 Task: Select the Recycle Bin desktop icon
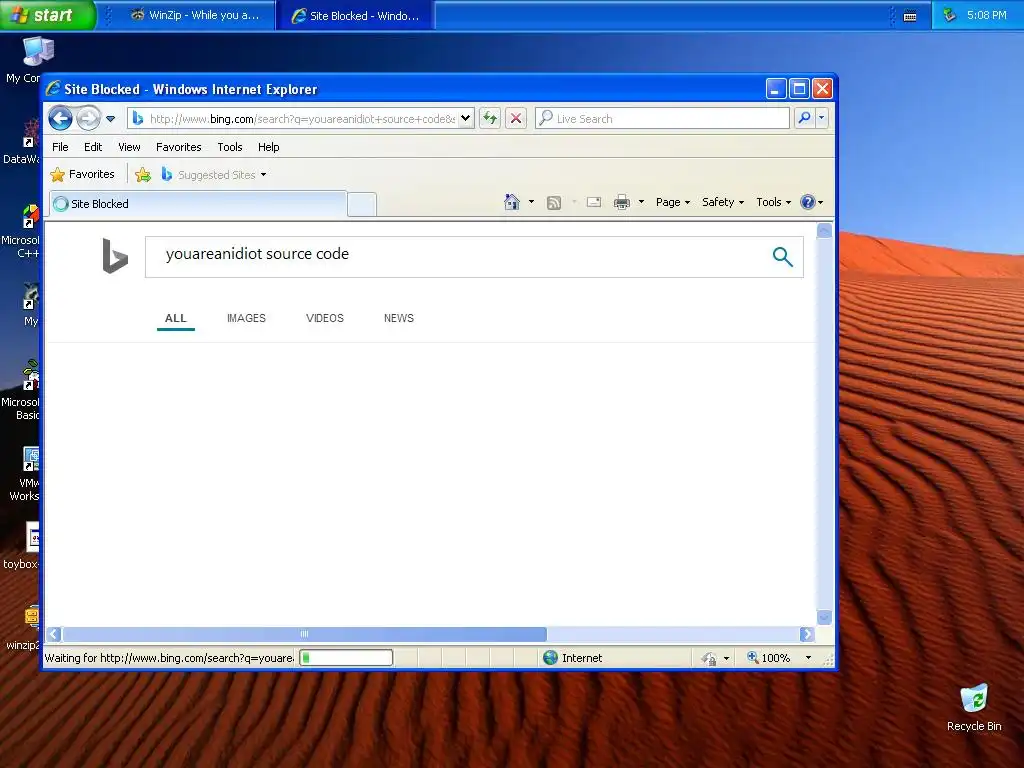click(x=974, y=707)
